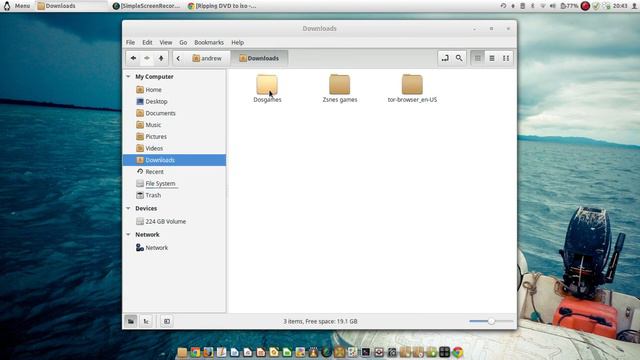Toggle the location entry button
This screenshot has height=360, width=640.
(x=445, y=58)
